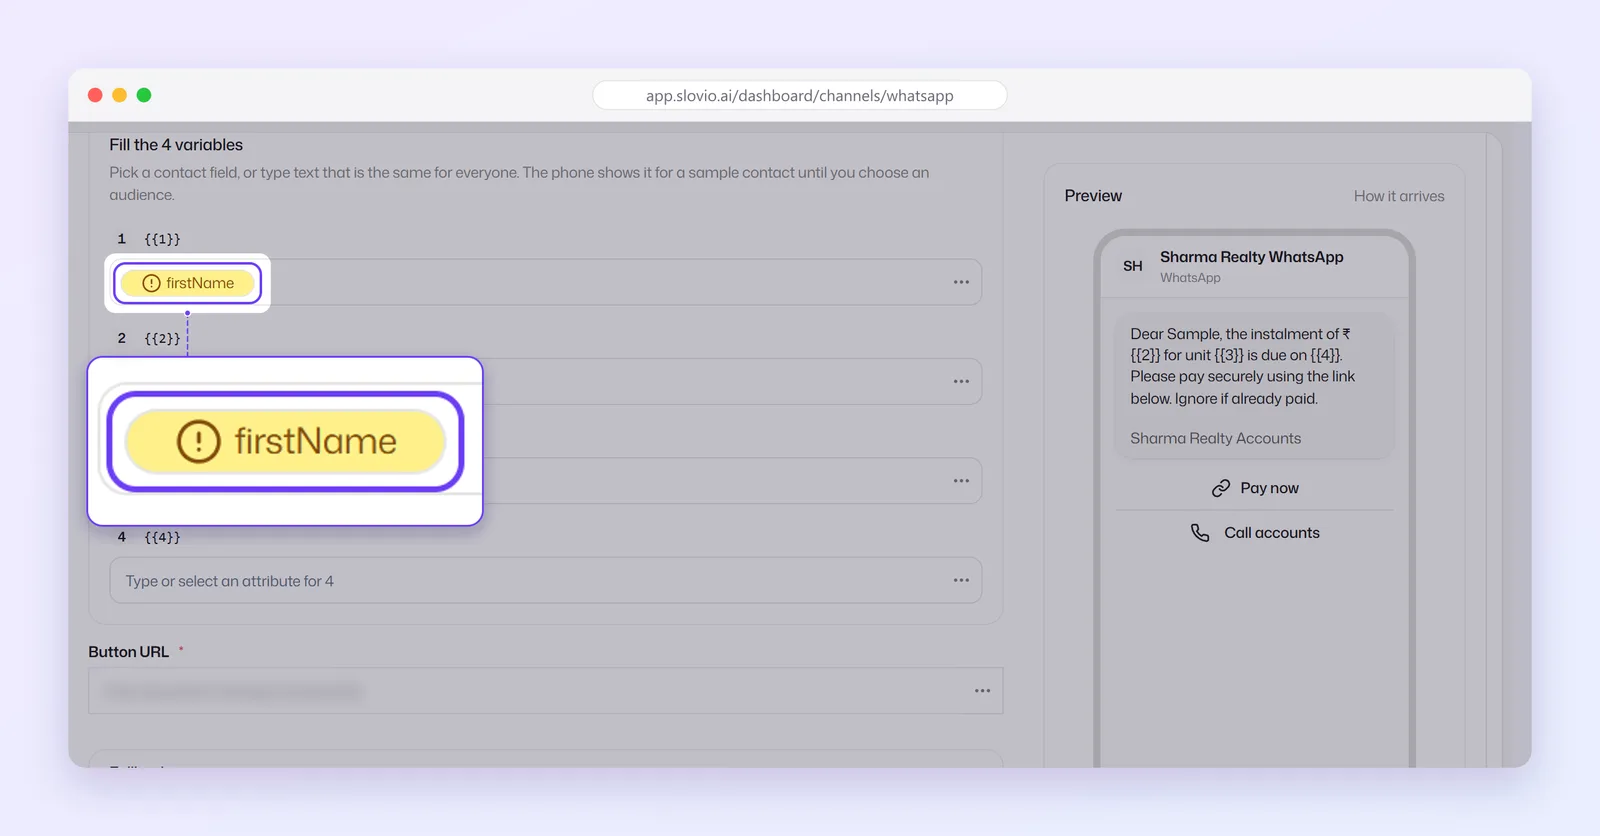
Task: Click the 'Pick a contact field' helper text
Action: [519, 184]
